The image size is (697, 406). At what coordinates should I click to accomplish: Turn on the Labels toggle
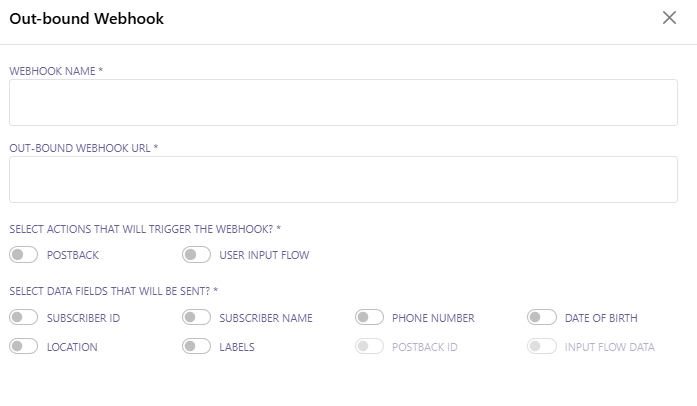tap(196, 347)
